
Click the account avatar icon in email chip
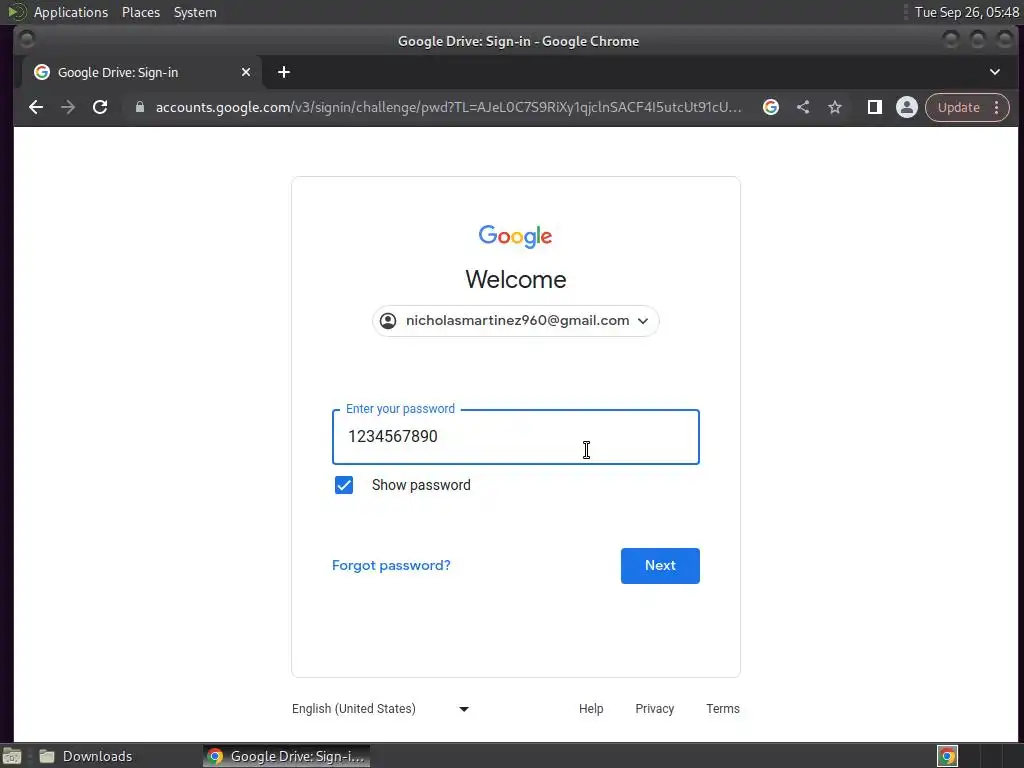pos(388,321)
